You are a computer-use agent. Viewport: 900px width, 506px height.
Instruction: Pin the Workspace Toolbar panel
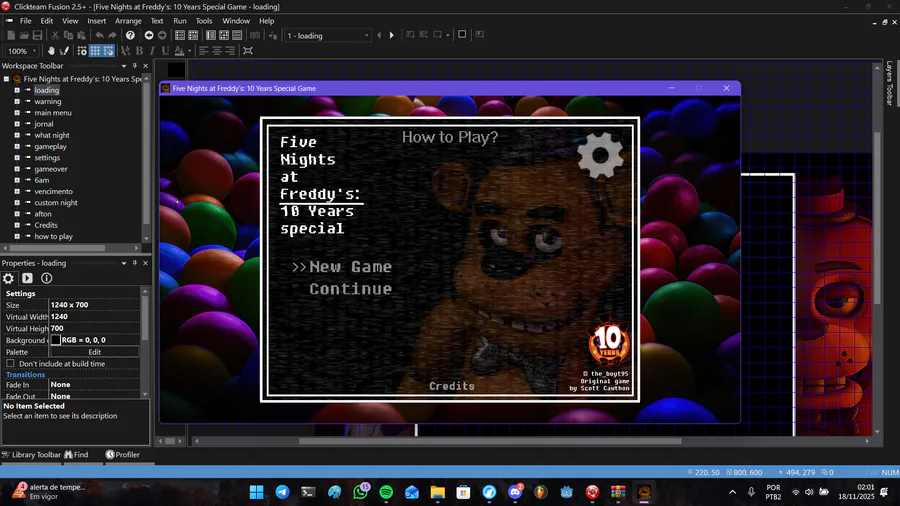pyautogui.click(x=135, y=66)
